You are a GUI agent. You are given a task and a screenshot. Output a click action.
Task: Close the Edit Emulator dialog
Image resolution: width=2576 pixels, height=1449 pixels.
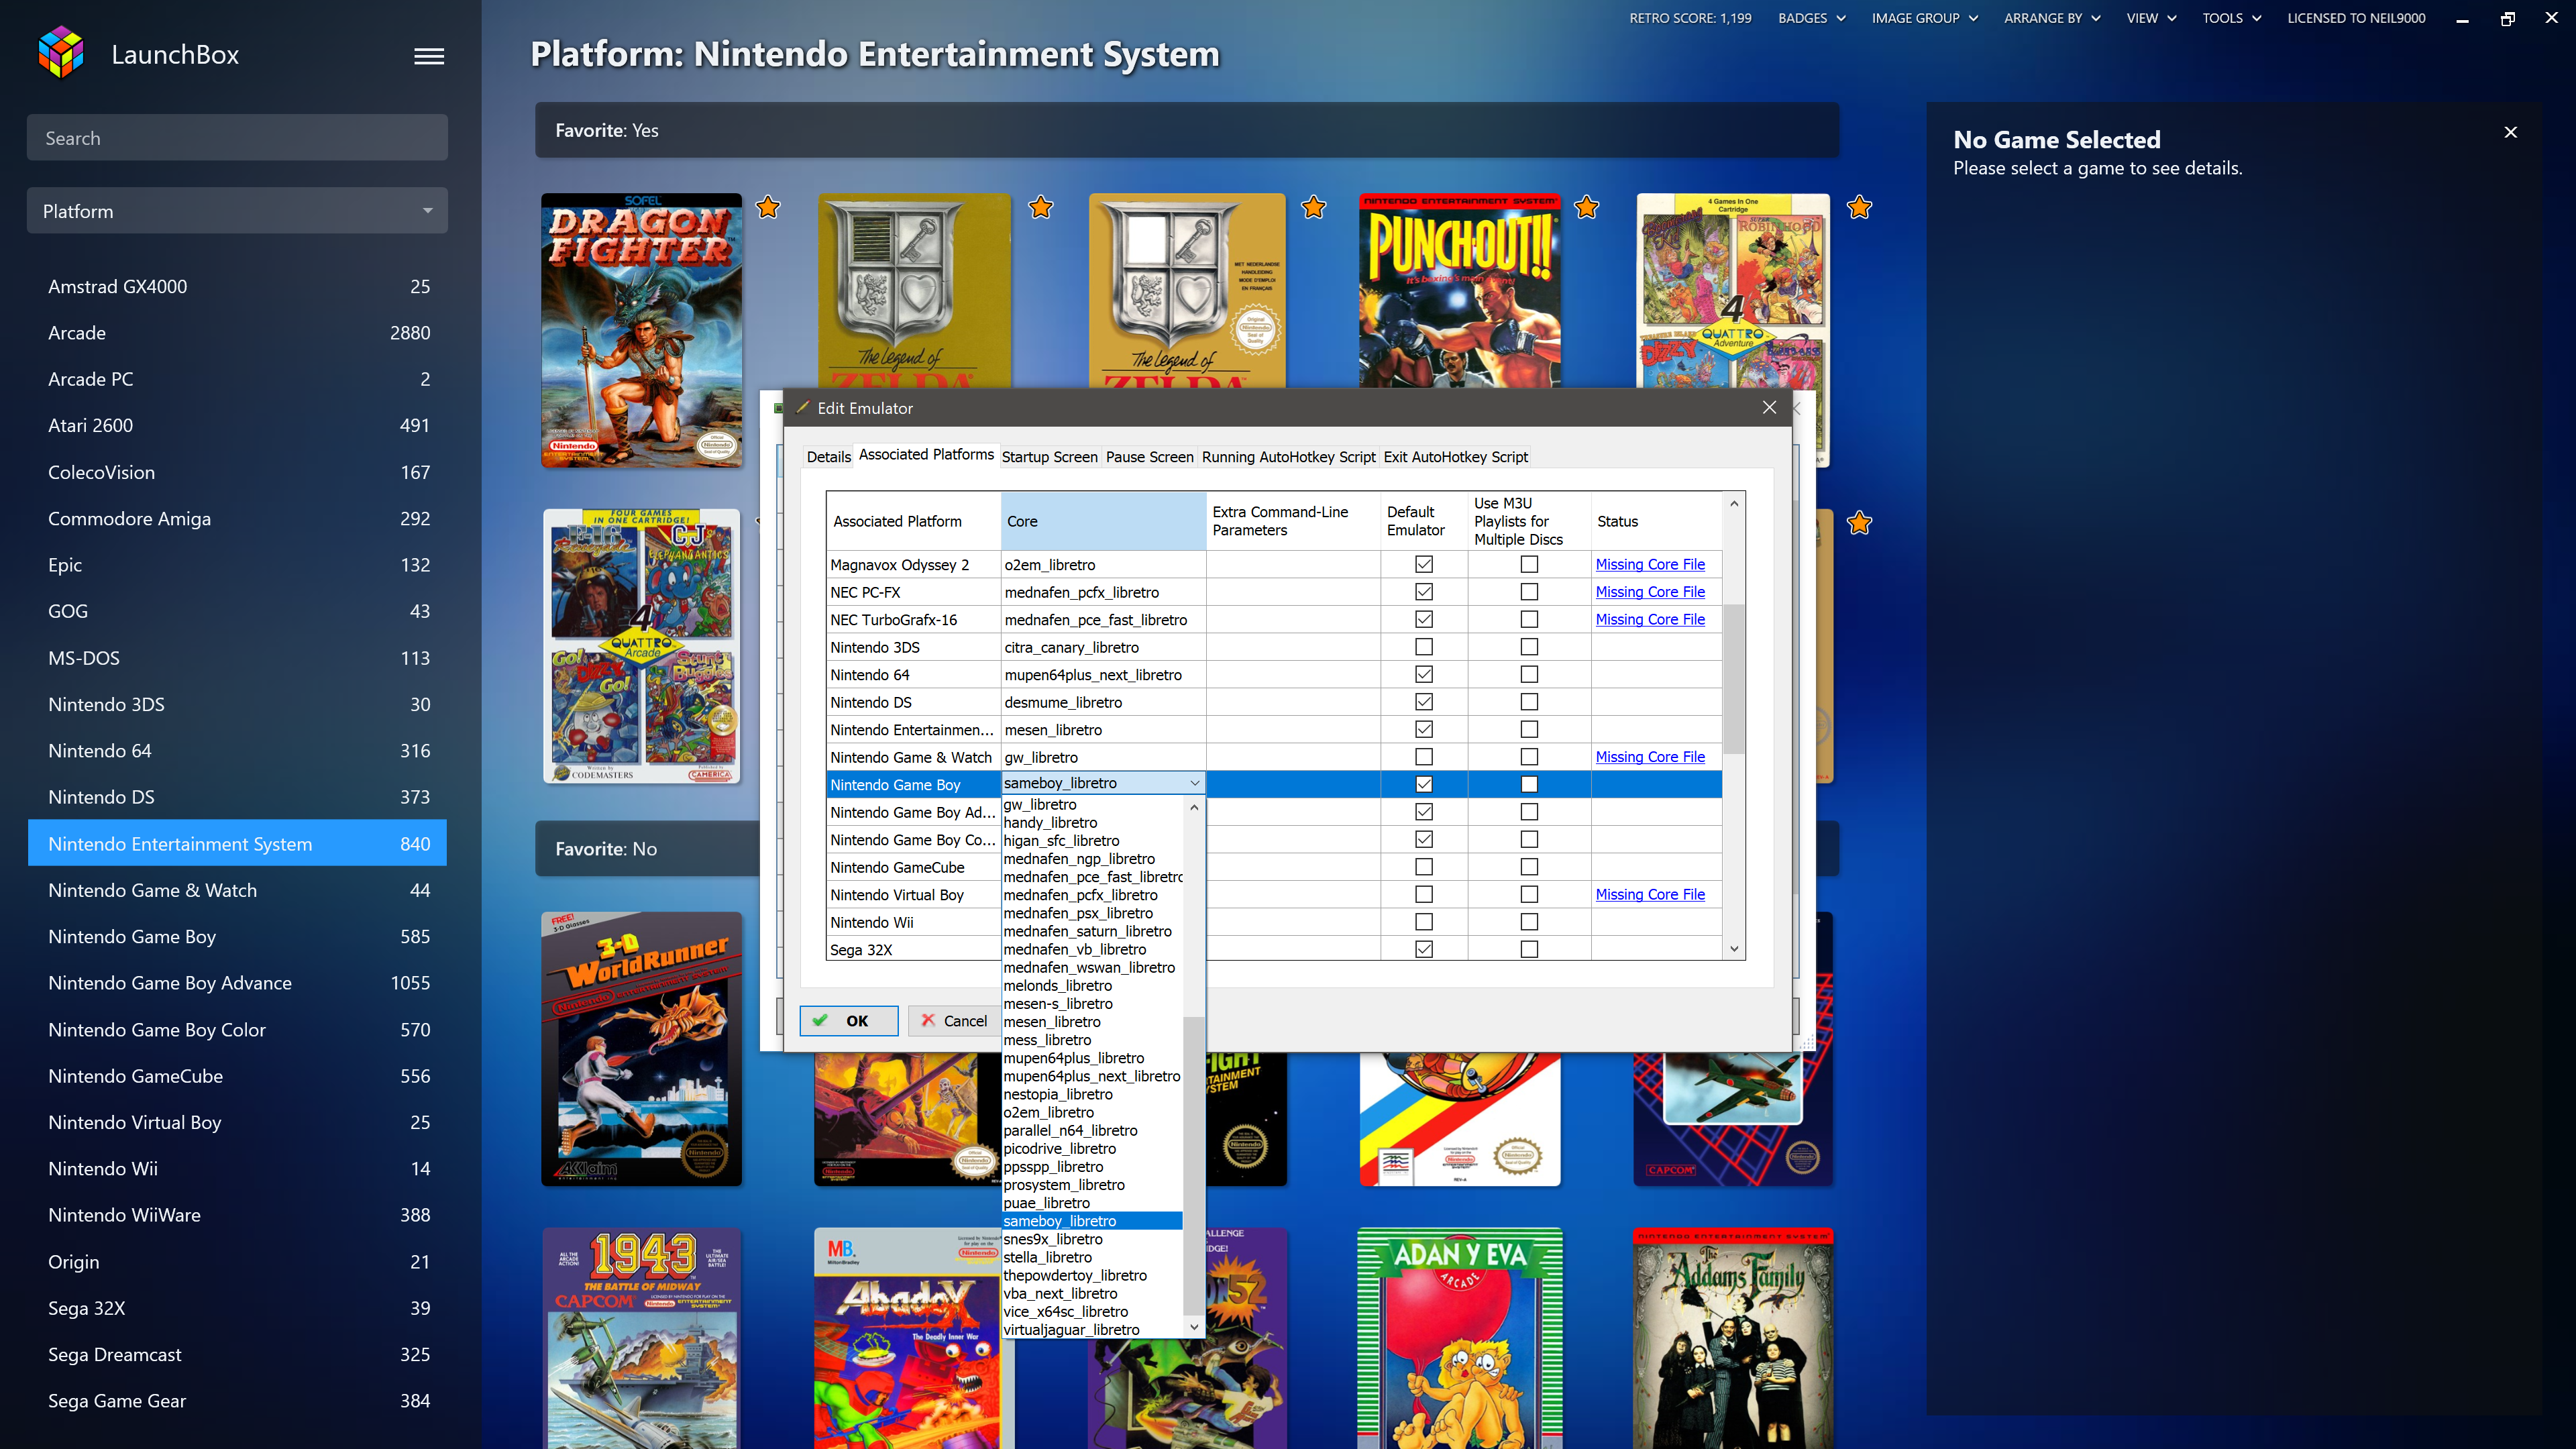(1769, 407)
